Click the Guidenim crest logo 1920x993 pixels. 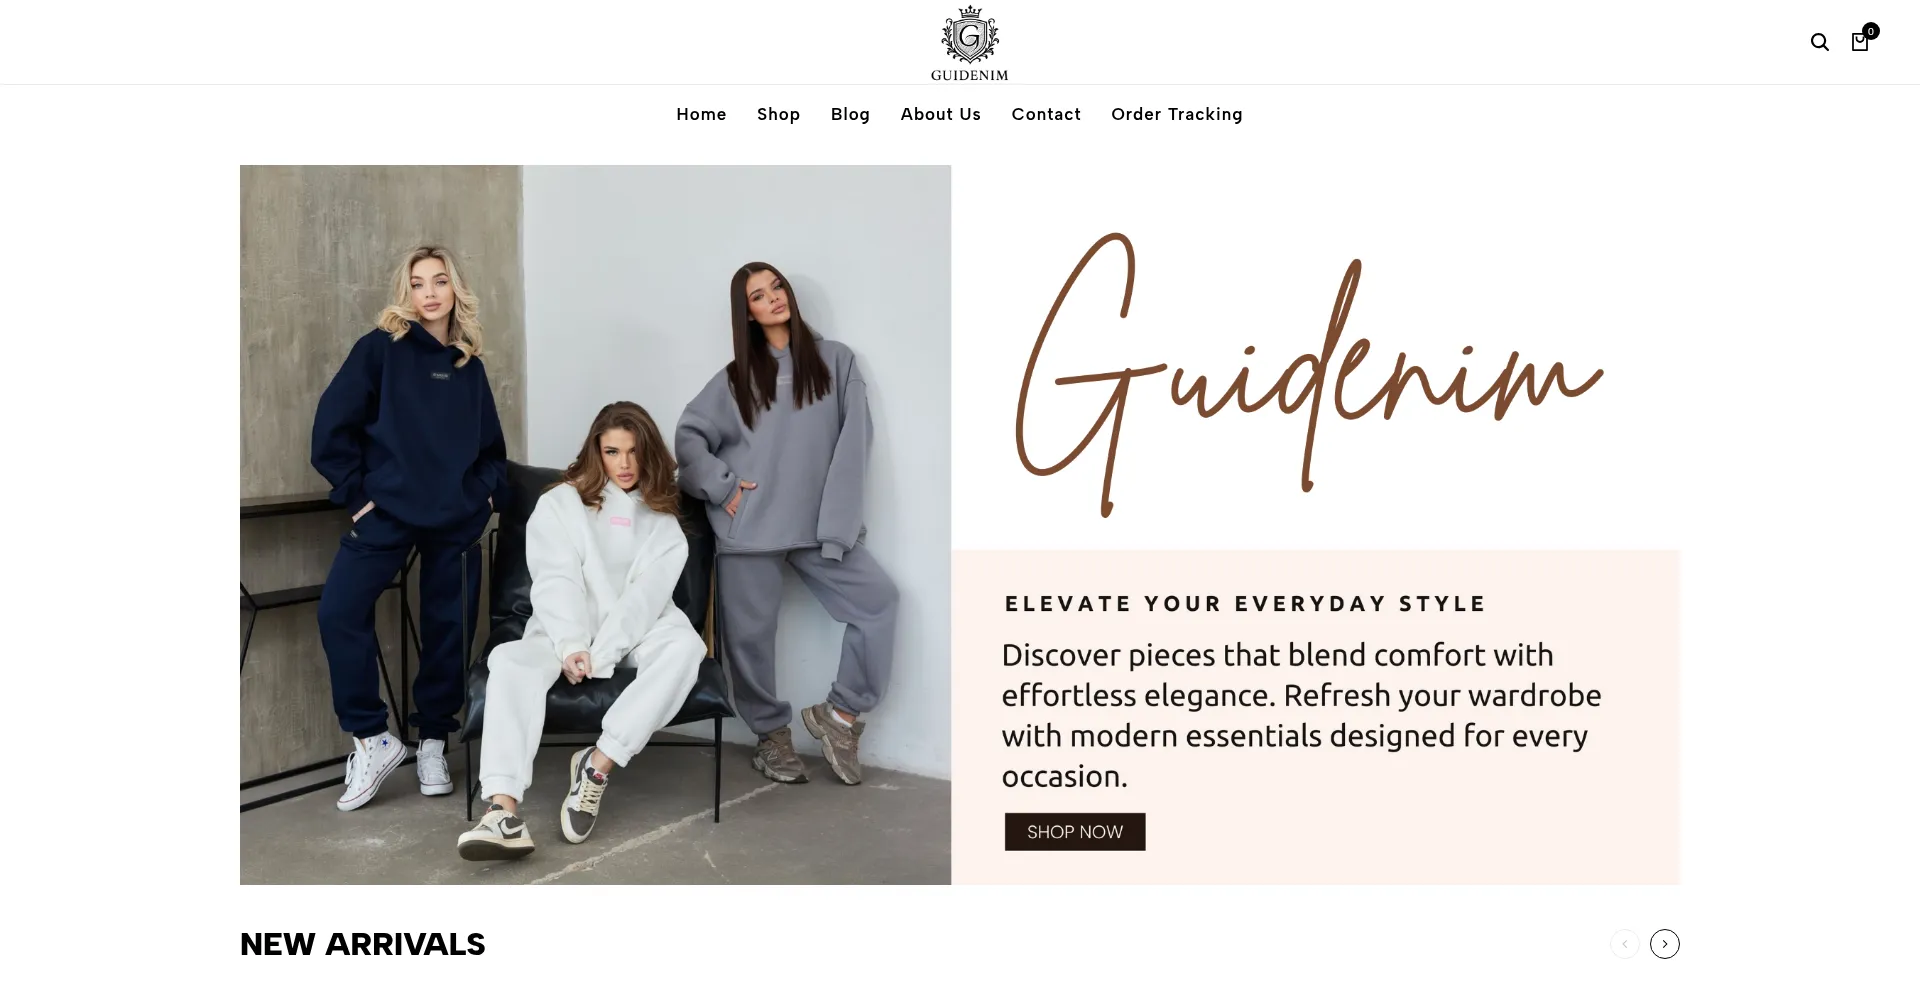click(969, 35)
